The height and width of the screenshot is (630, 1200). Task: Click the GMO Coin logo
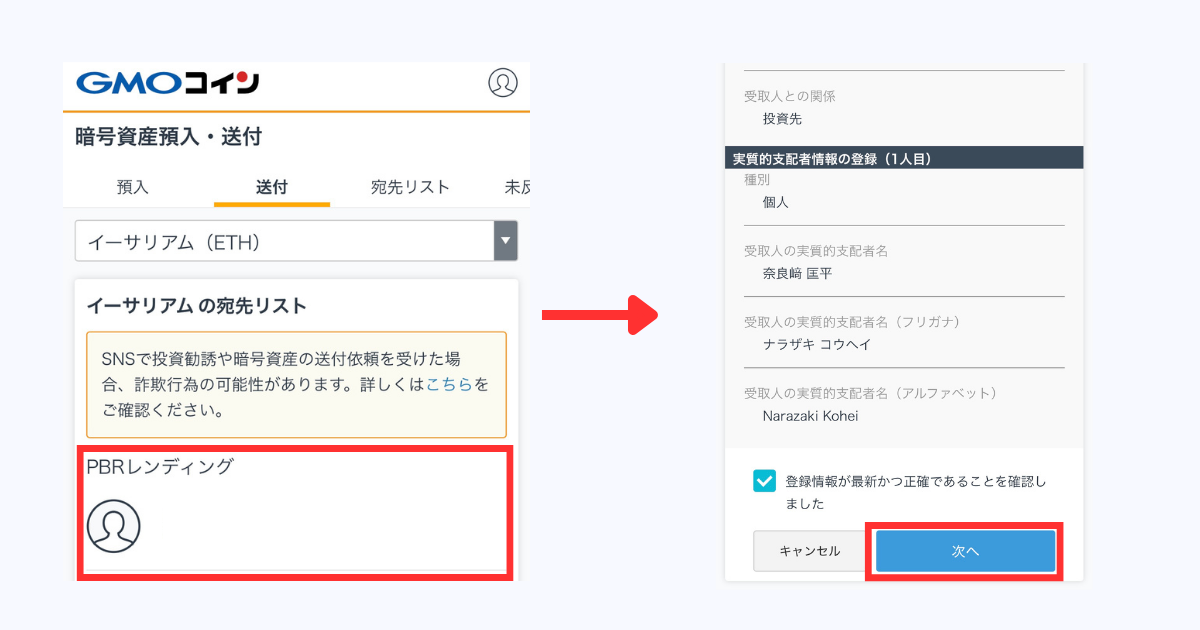[167, 83]
